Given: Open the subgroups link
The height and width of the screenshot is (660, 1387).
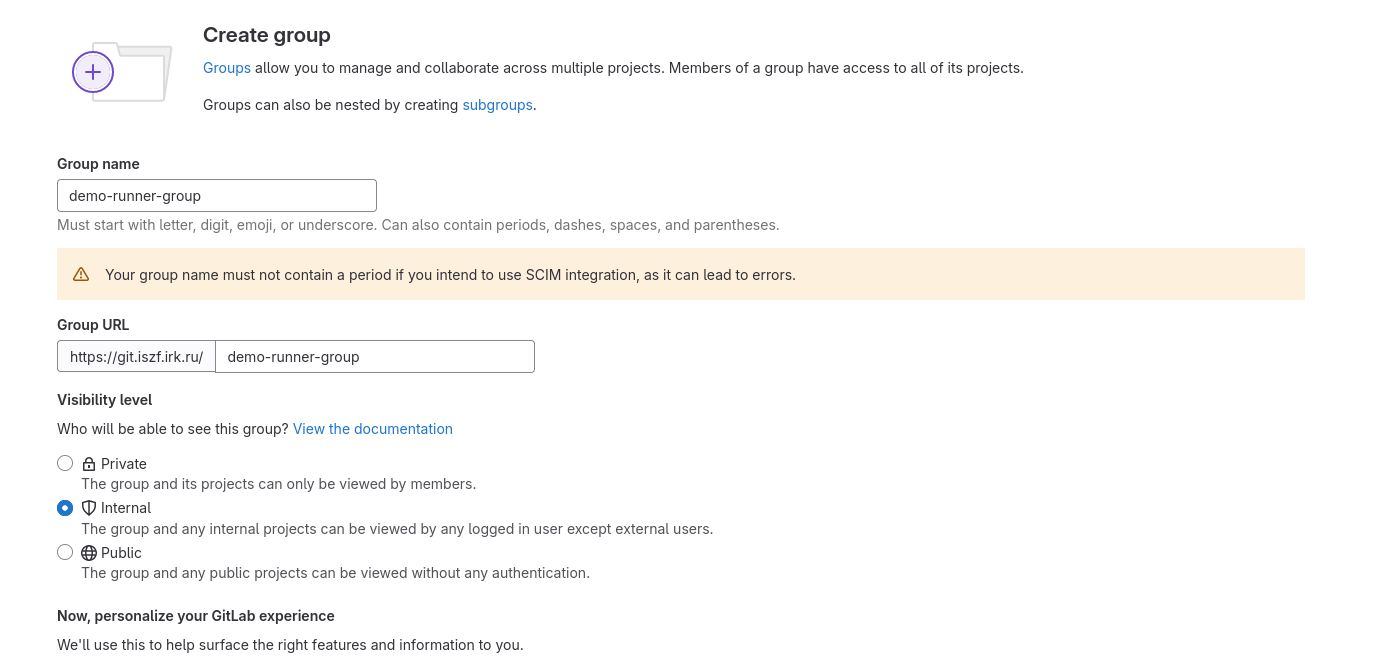Looking at the screenshot, I should (497, 104).
